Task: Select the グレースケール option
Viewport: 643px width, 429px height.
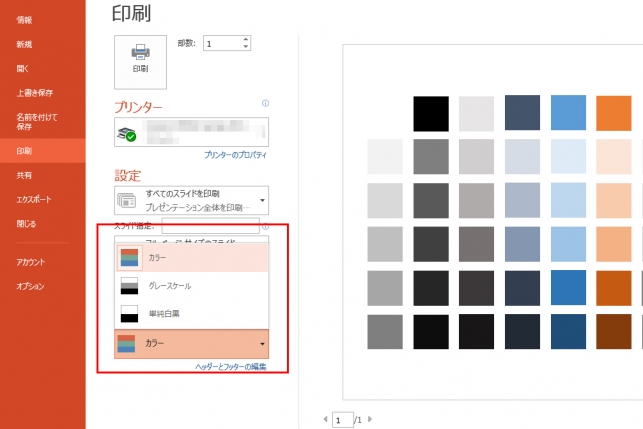Action: pos(192,286)
